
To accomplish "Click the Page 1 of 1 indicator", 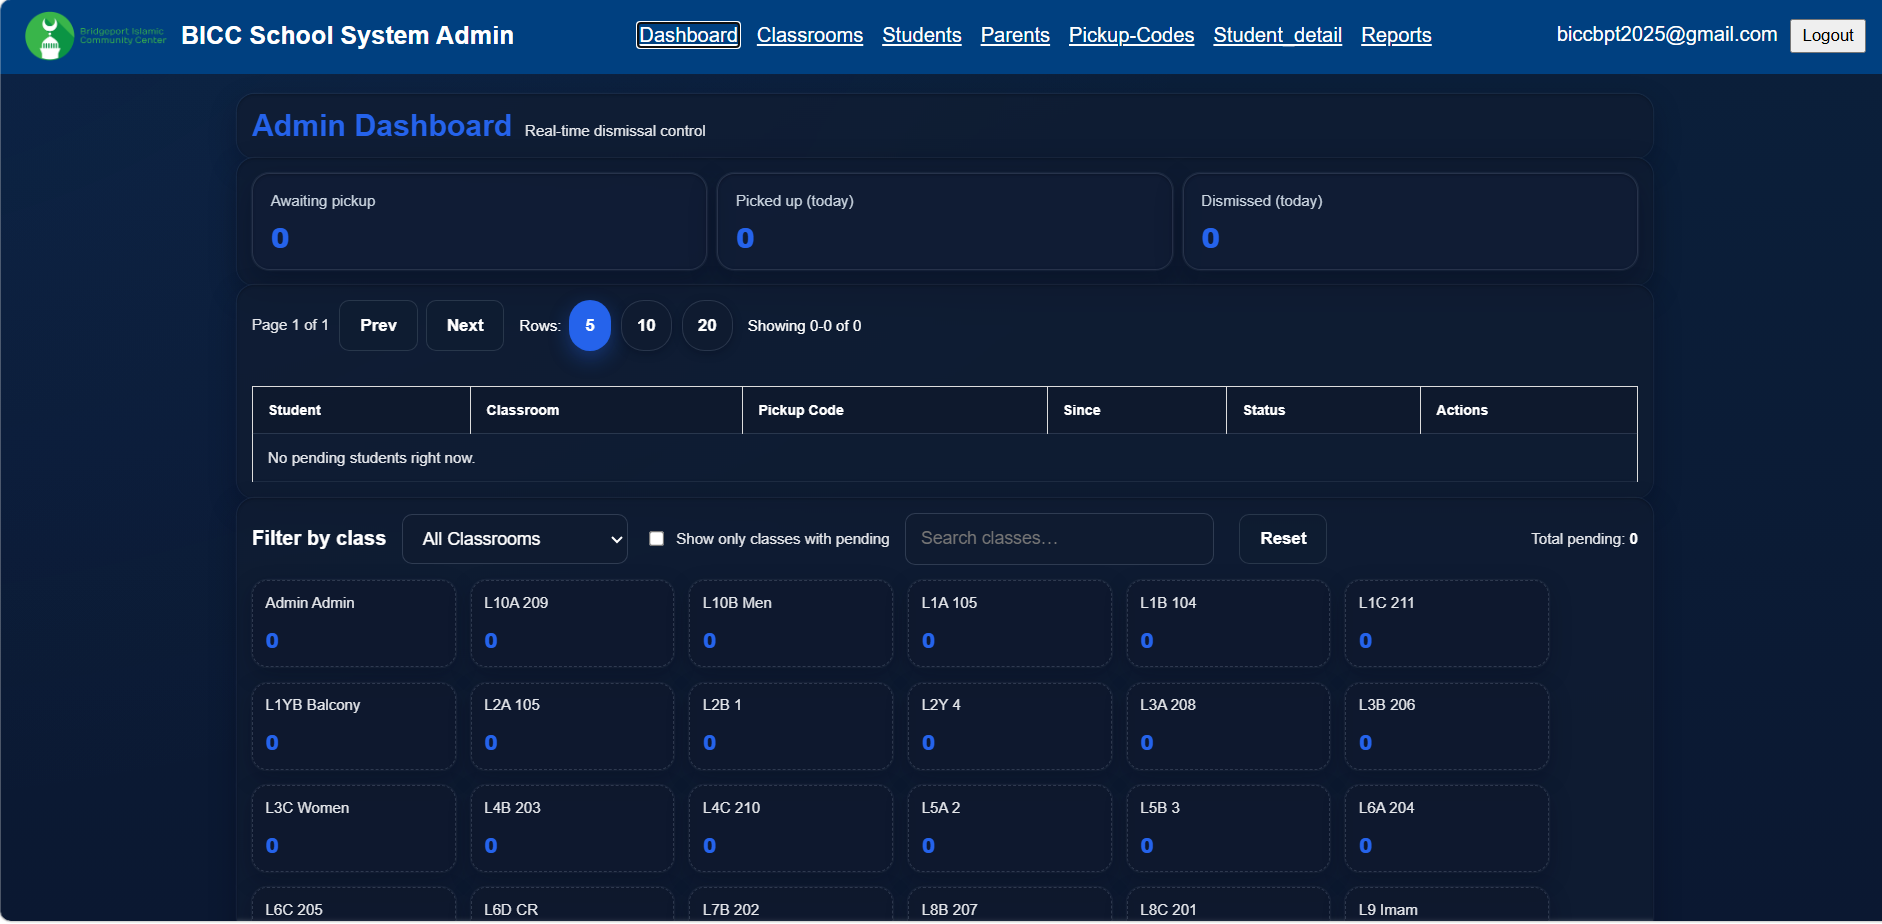I will tap(290, 325).
